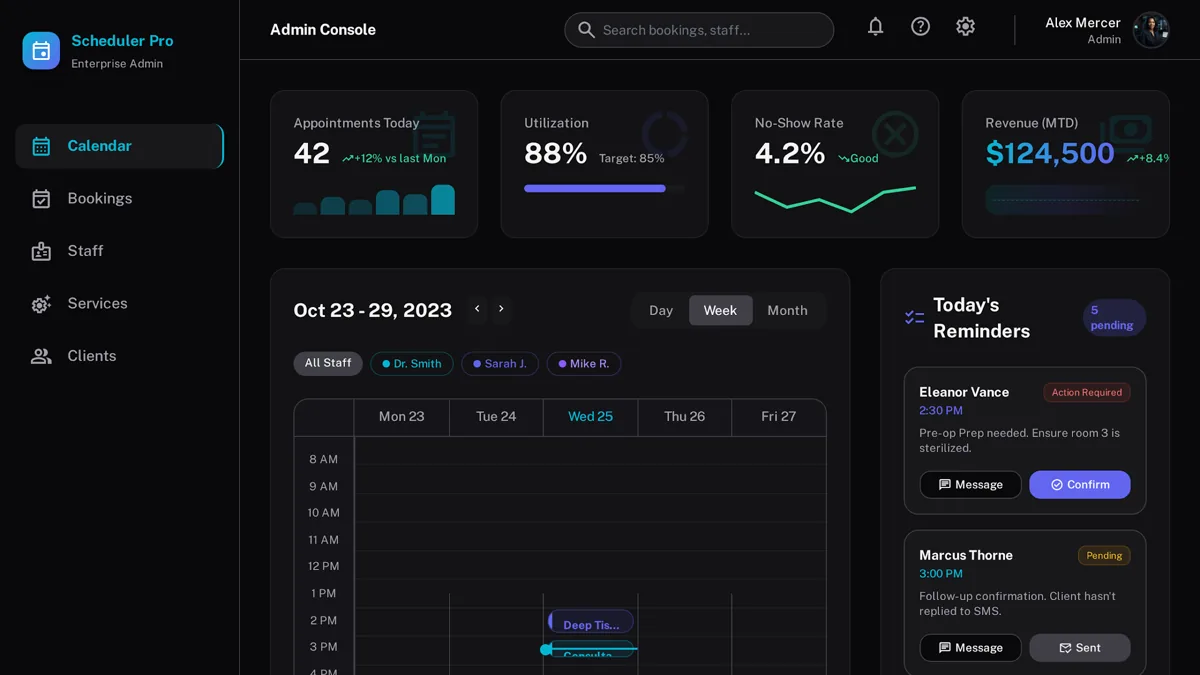The image size is (1200, 675).
Task: Open the Calendar sidebar menu item
Action: tap(119, 146)
